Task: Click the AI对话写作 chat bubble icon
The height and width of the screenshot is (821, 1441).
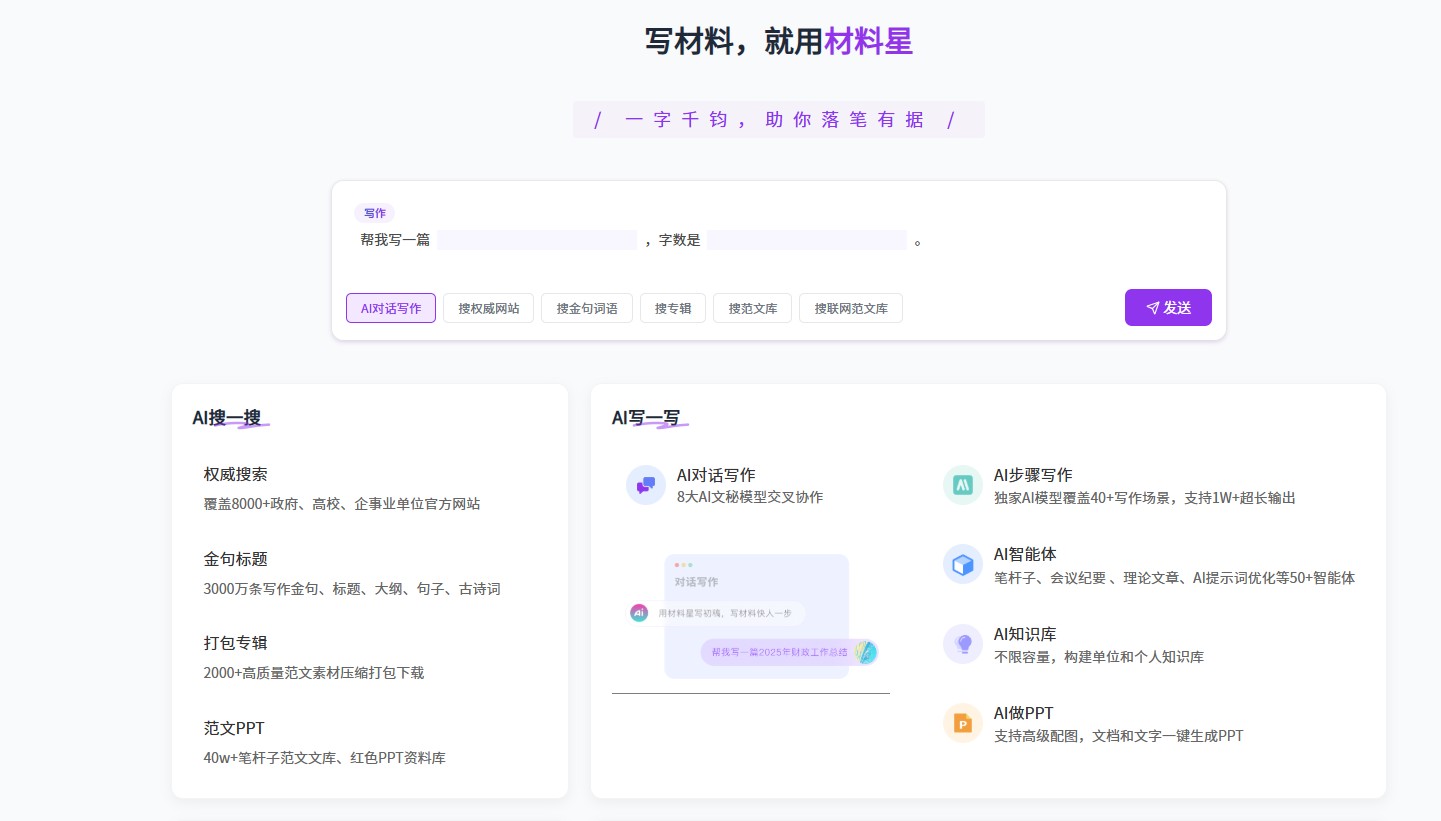Action: (645, 484)
